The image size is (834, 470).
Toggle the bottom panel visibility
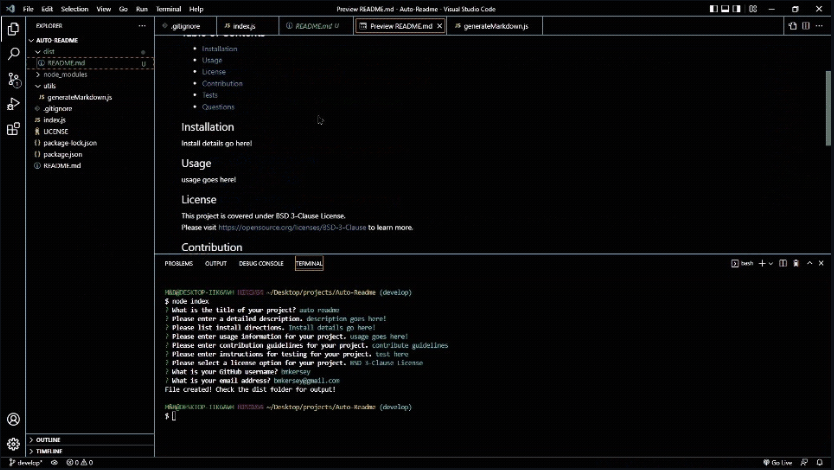725,9
